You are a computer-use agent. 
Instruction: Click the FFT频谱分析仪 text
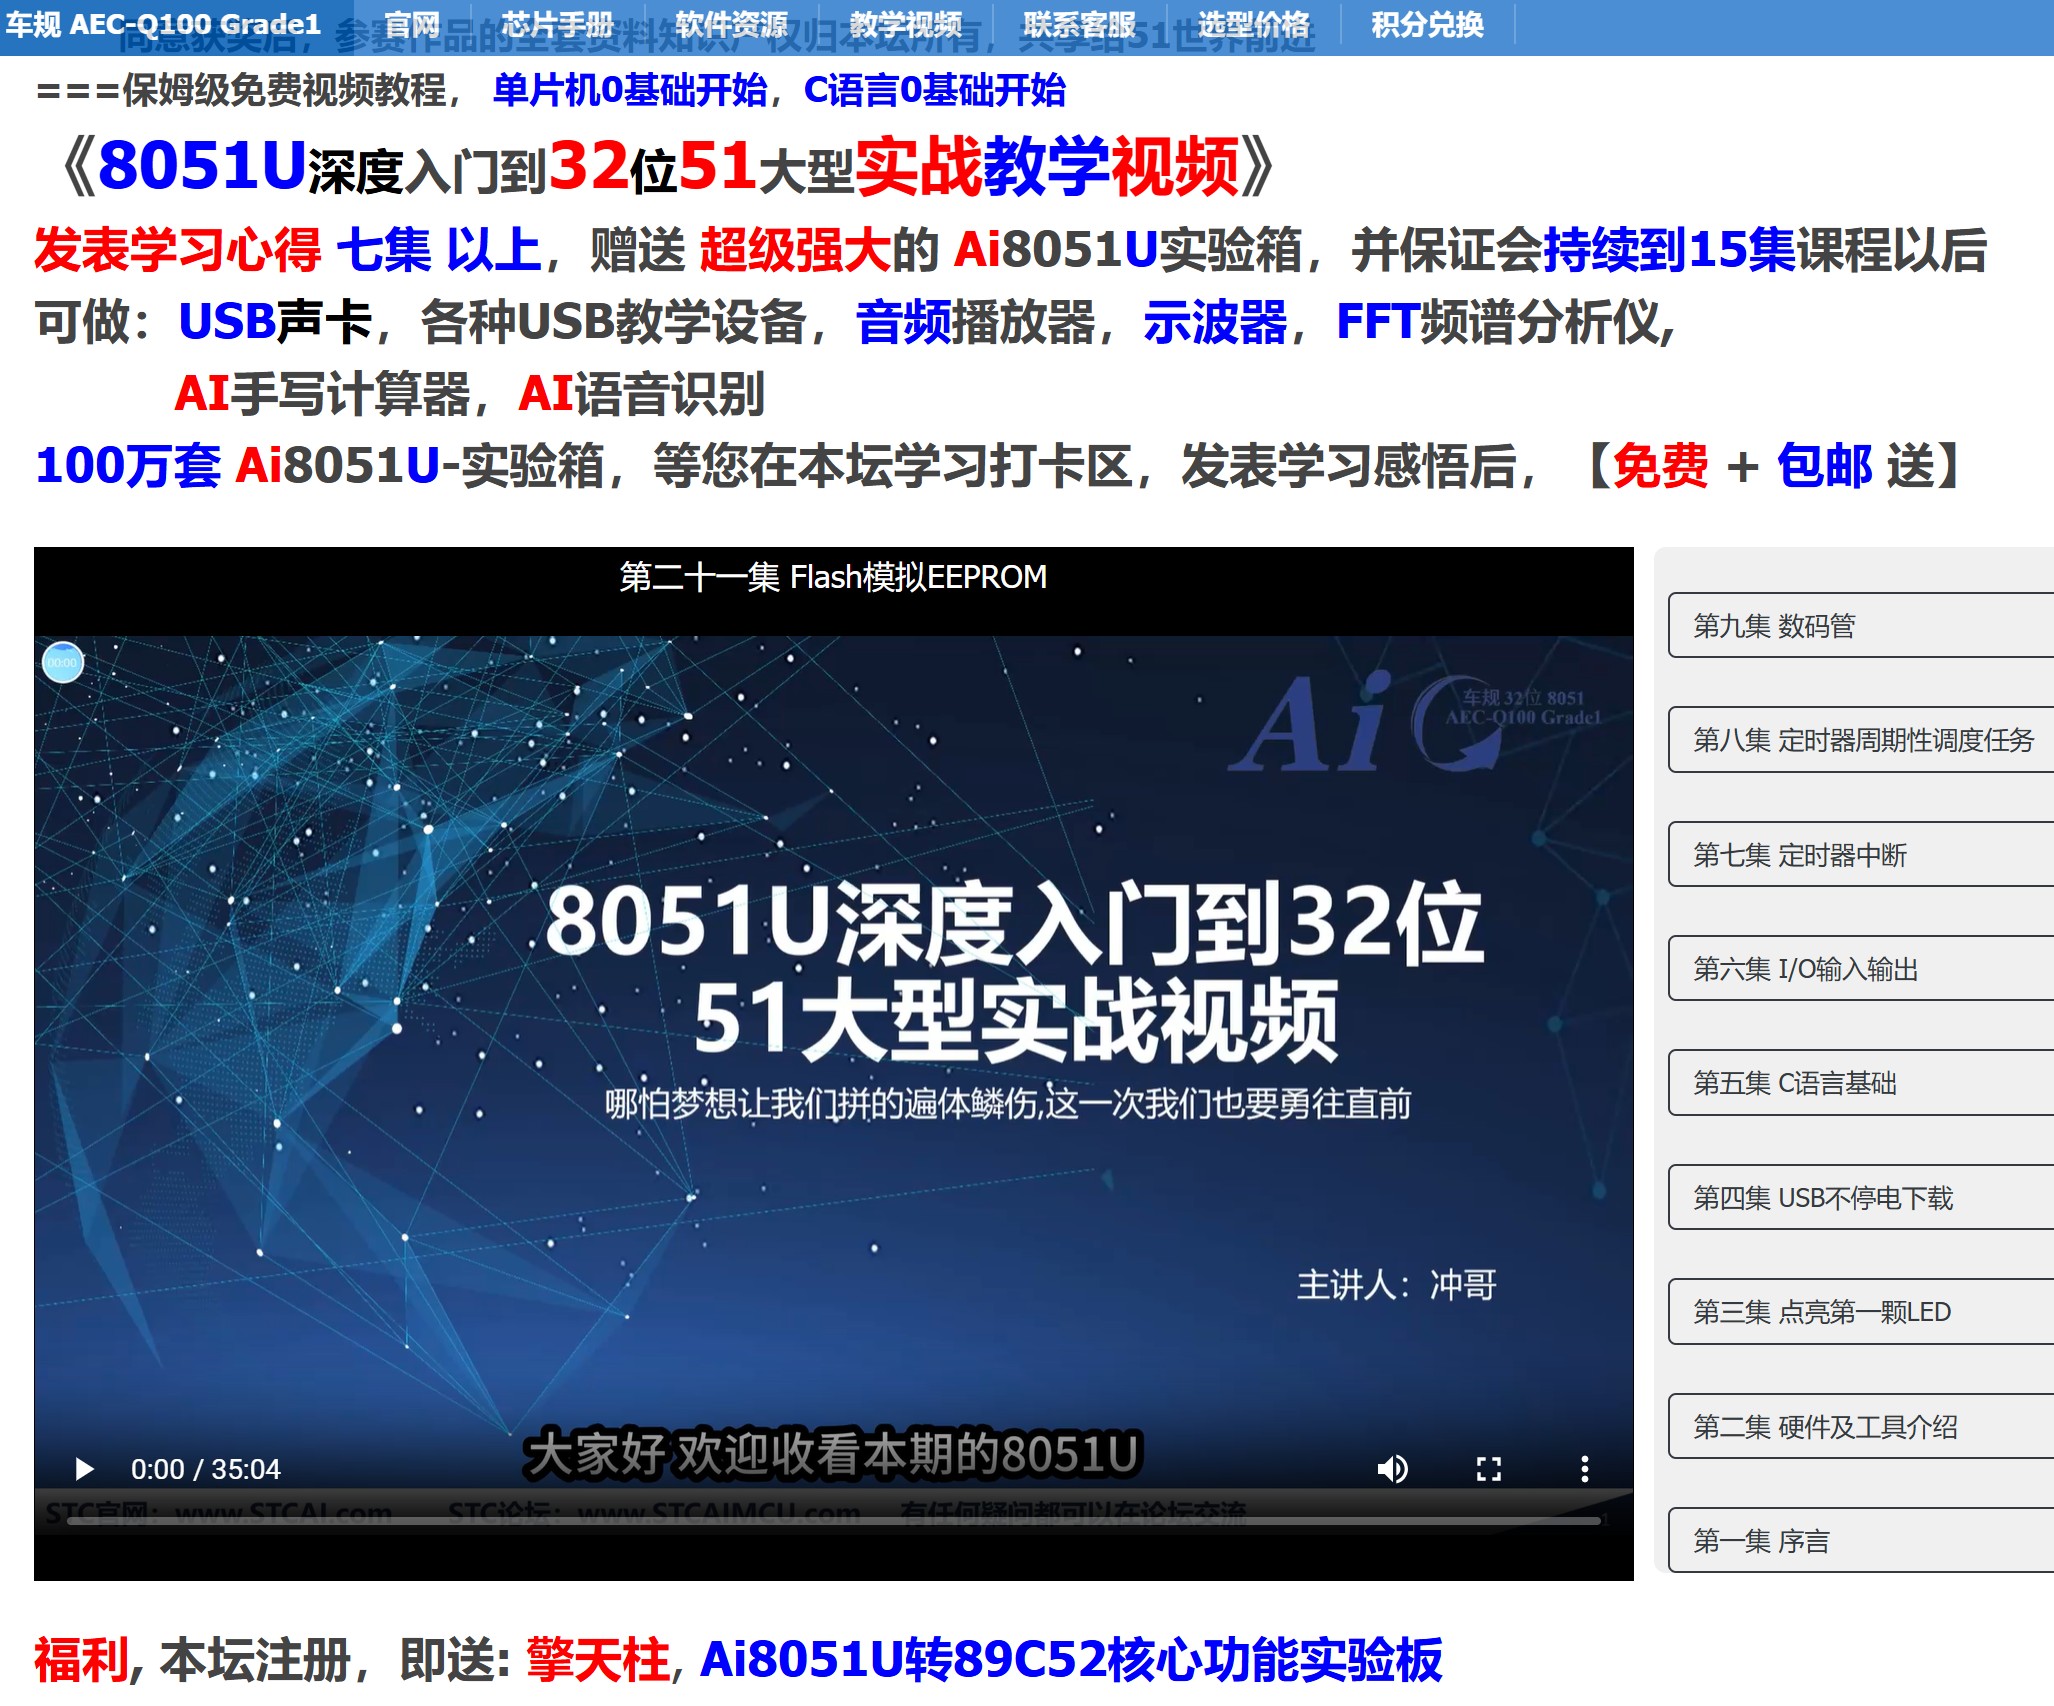1499,322
